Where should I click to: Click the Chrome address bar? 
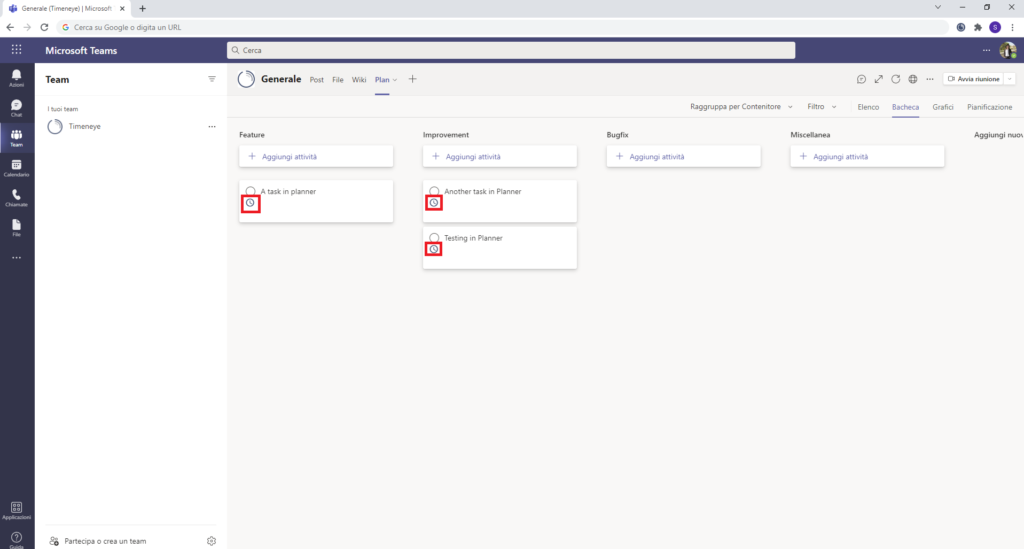[x=503, y=27]
